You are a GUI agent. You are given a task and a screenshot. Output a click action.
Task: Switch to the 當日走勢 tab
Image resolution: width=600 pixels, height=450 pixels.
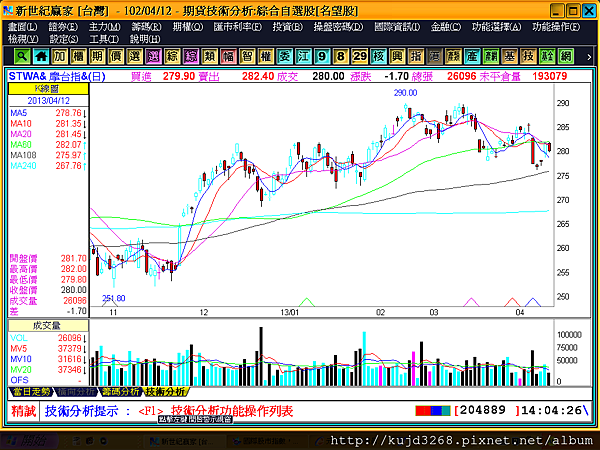tap(32, 391)
